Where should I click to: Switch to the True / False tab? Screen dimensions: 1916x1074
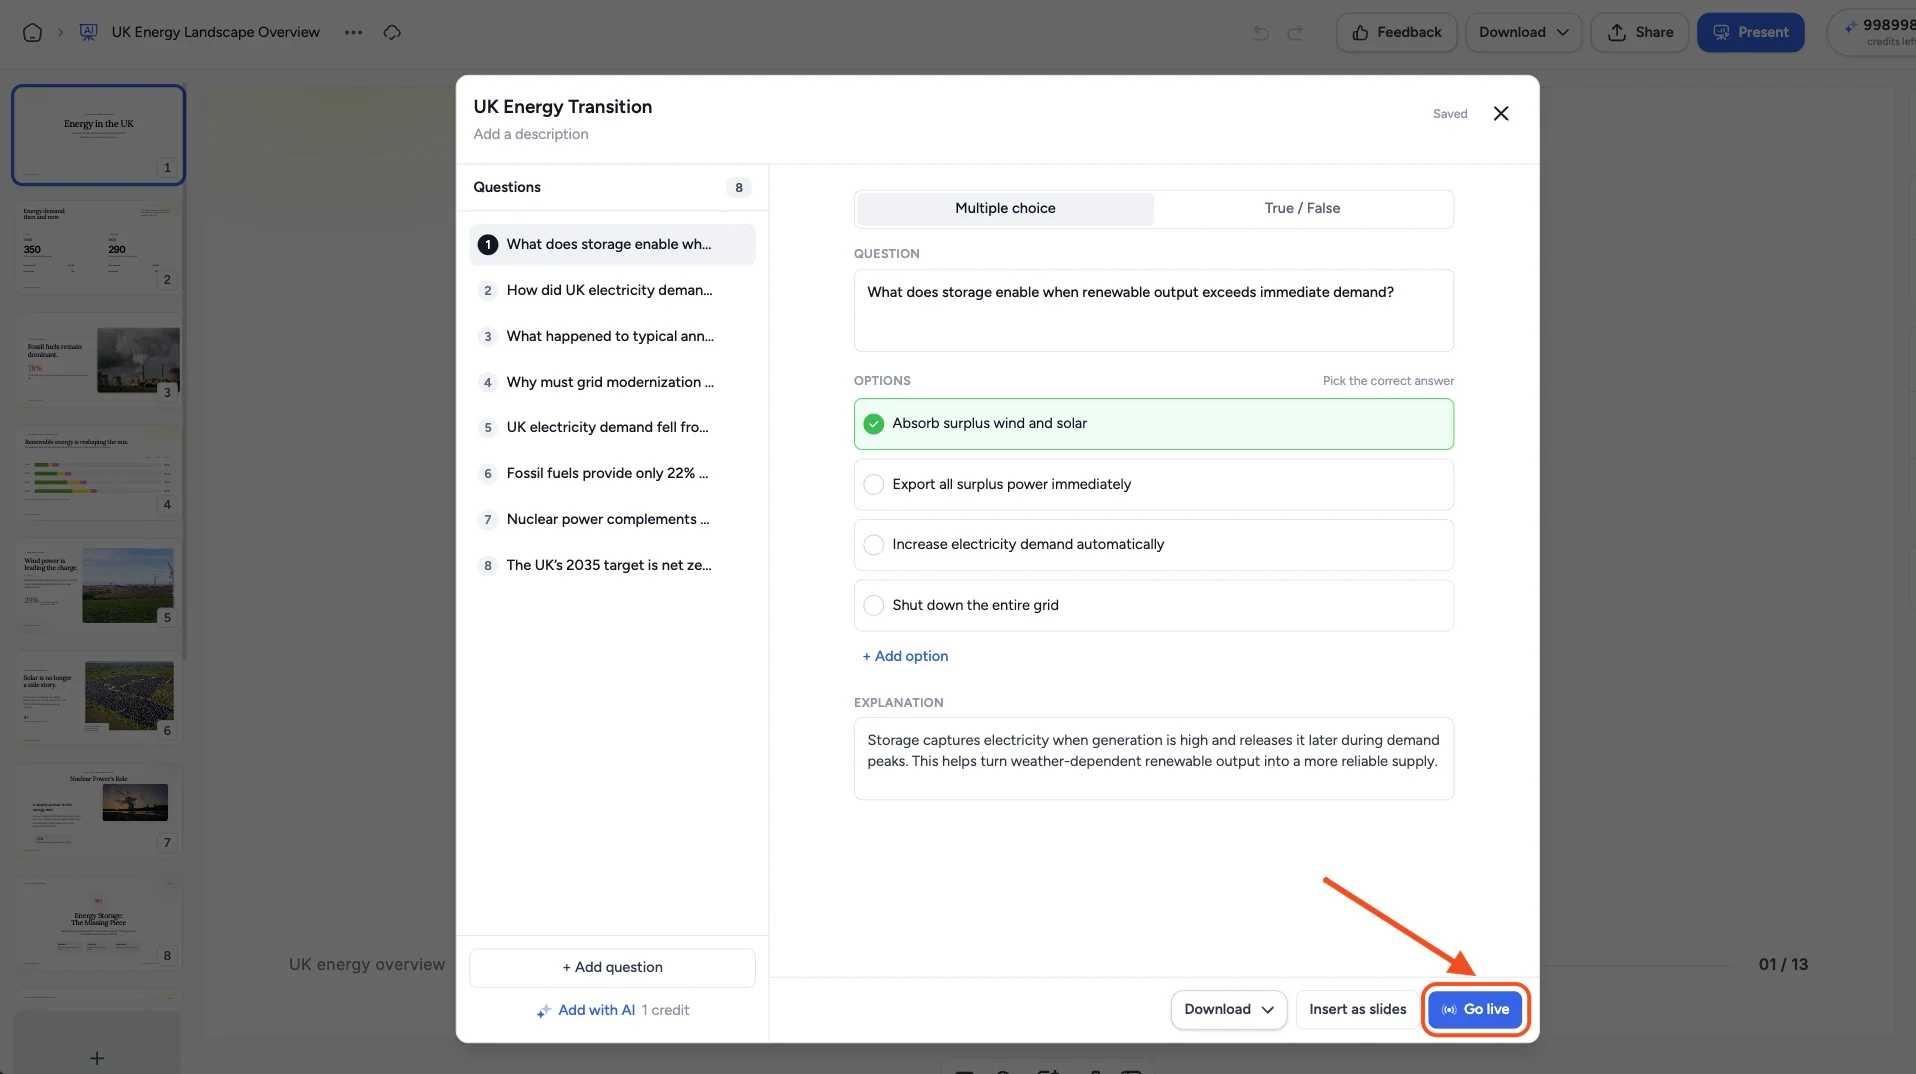pyautogui.click(x=1302, y=208)
